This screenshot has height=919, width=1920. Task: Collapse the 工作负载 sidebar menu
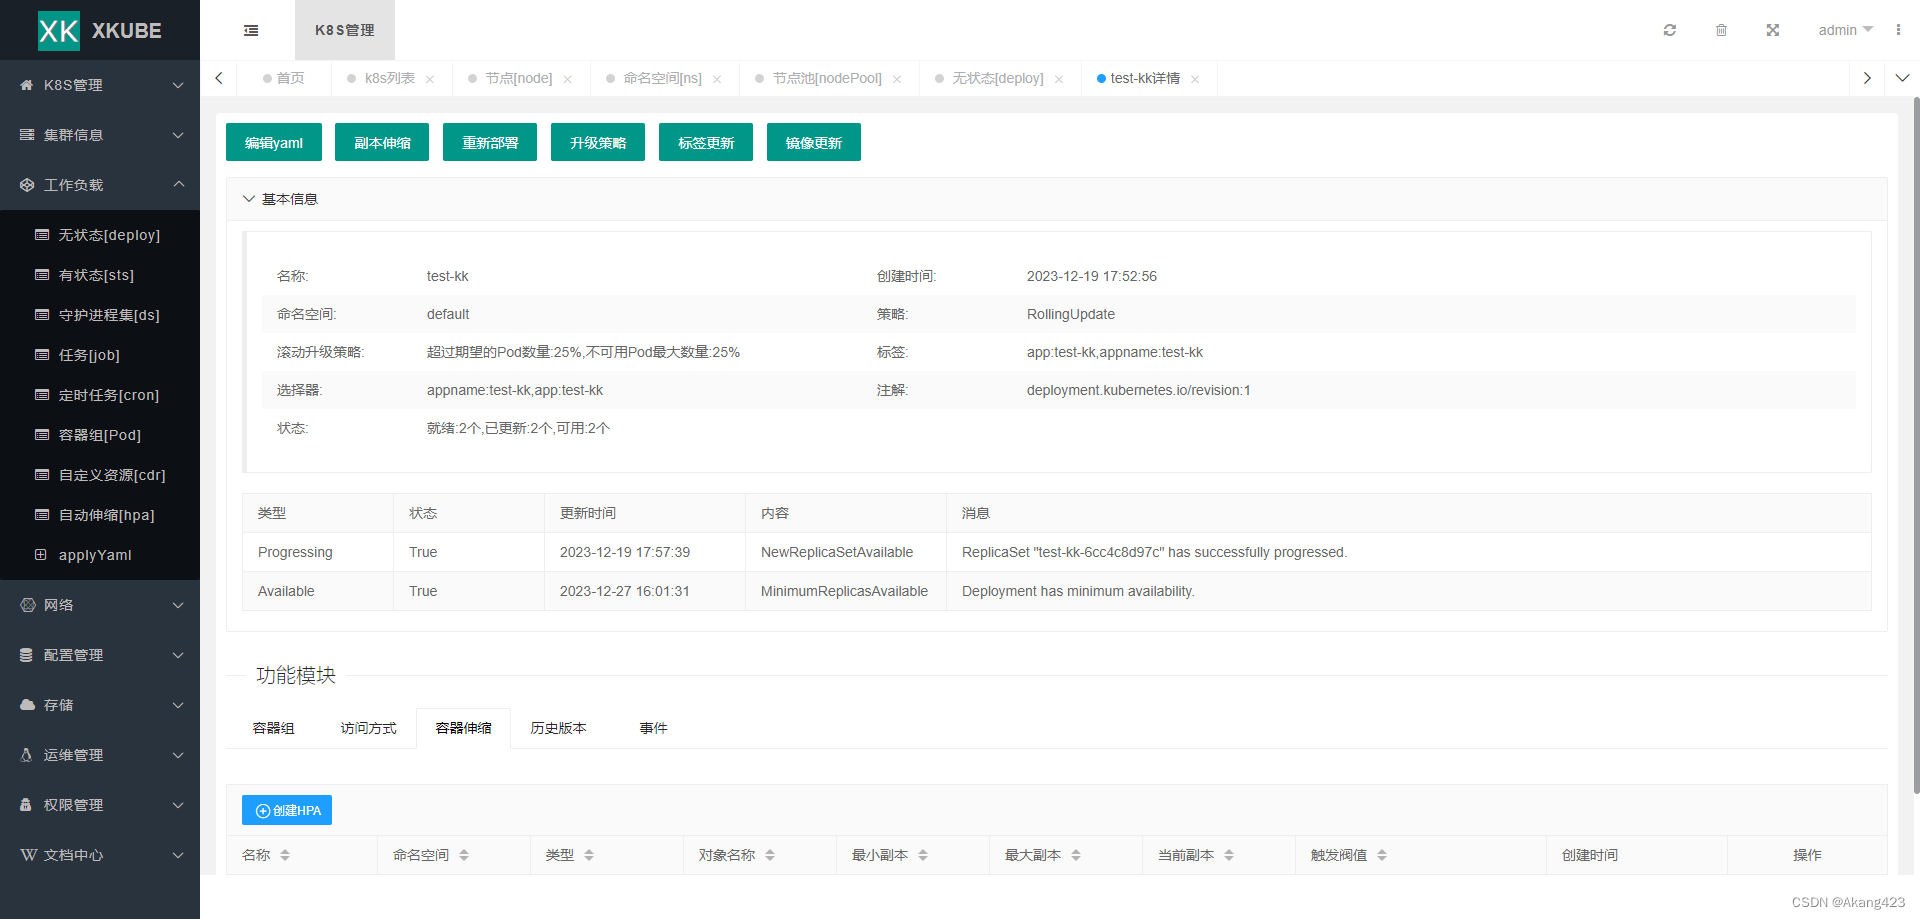click(100, 185)
